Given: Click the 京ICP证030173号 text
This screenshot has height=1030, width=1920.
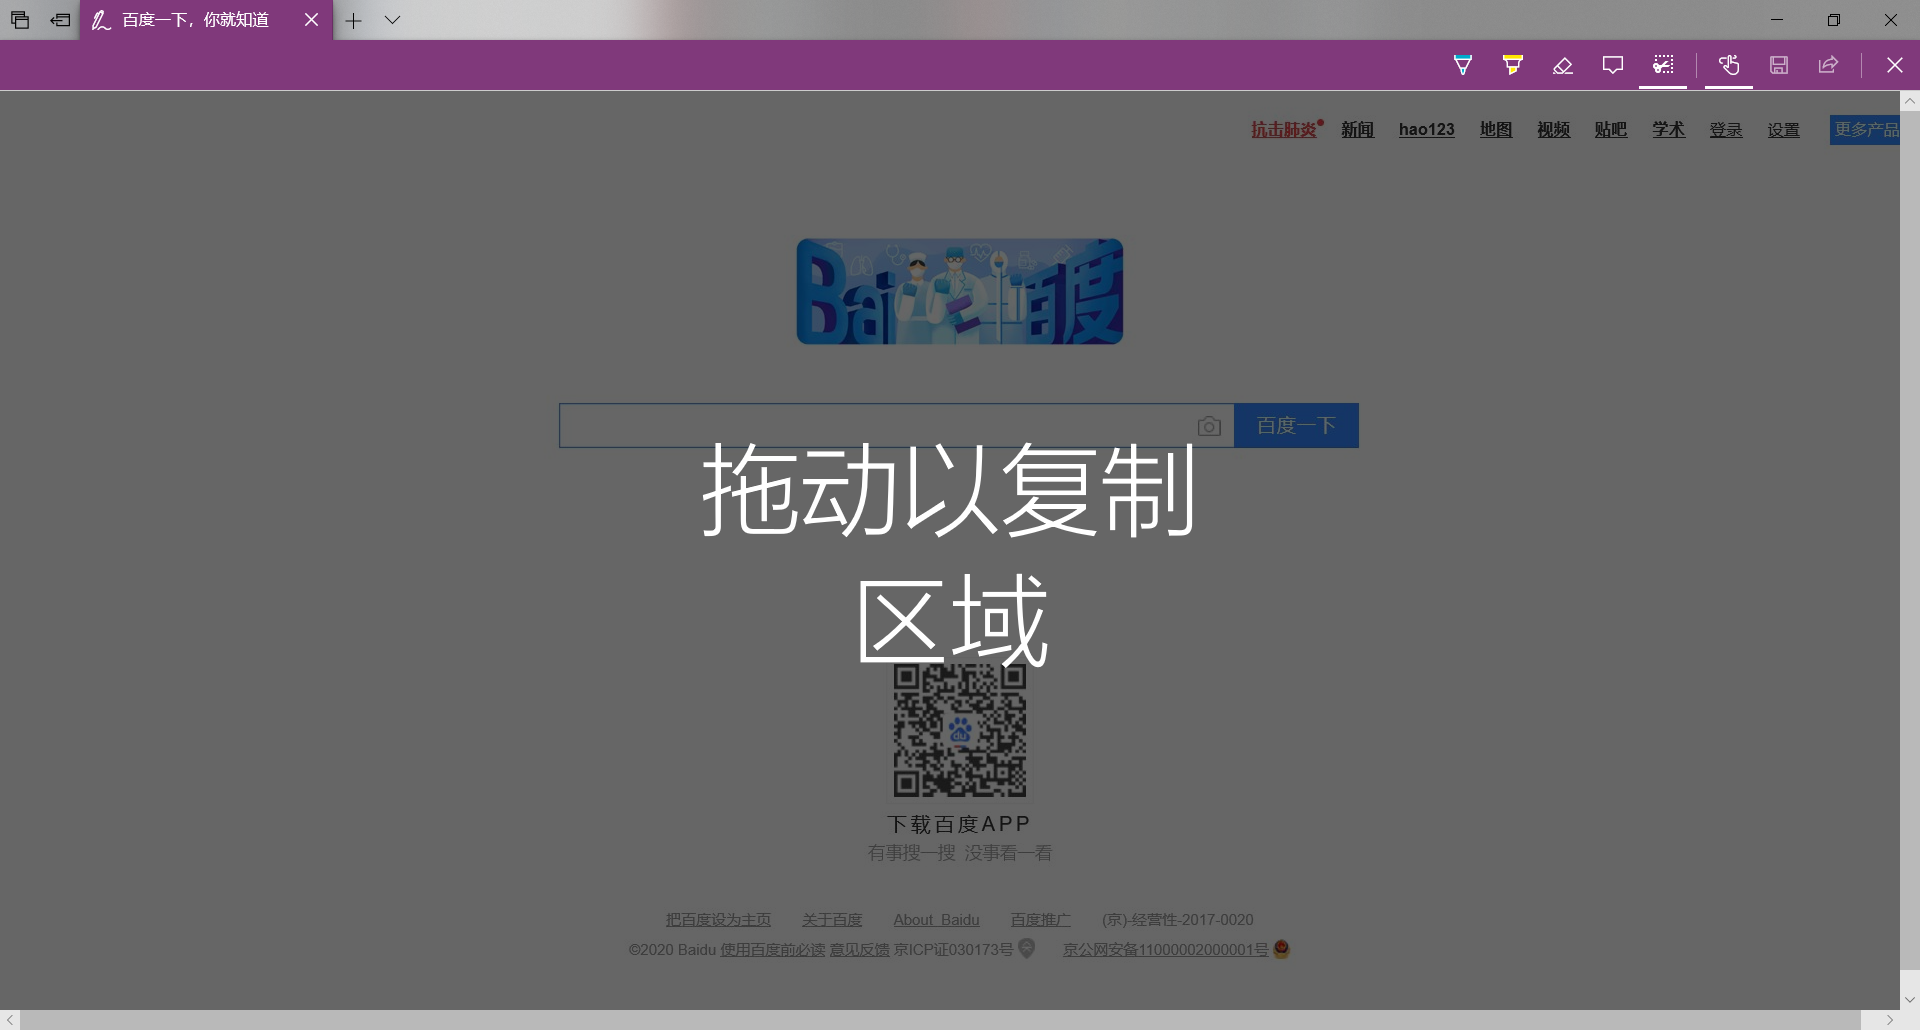Looking at the screenshot, I should pos(953,950).
